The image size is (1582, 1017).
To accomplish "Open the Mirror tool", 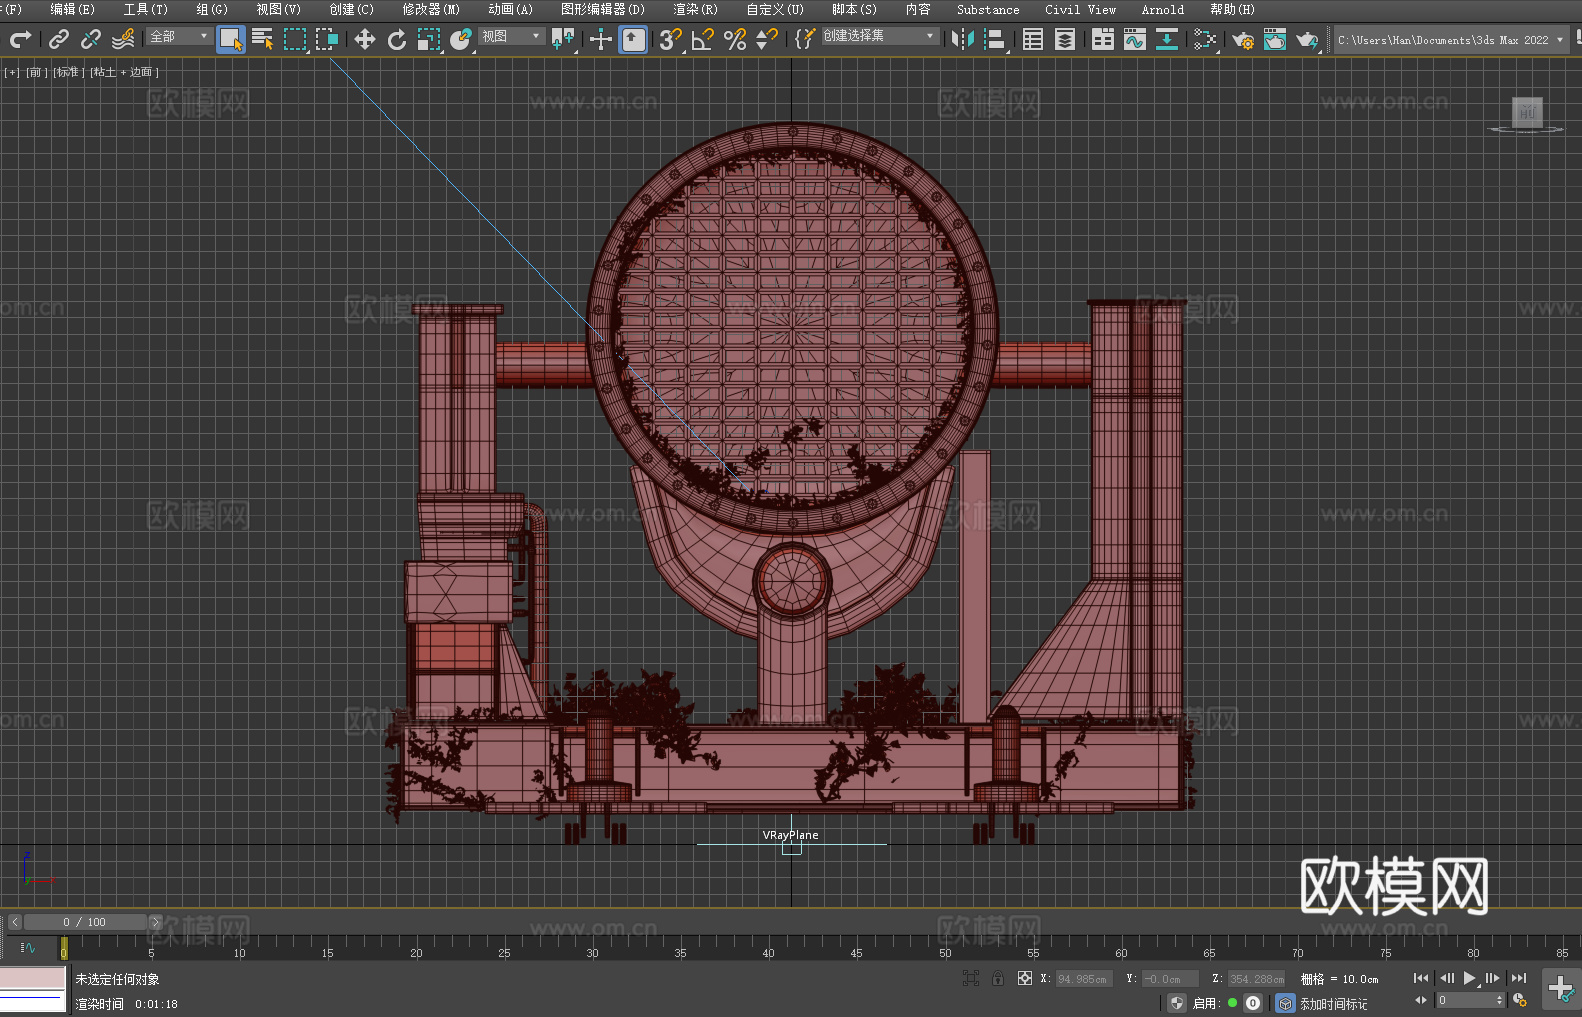I will (x=962, y=39).
